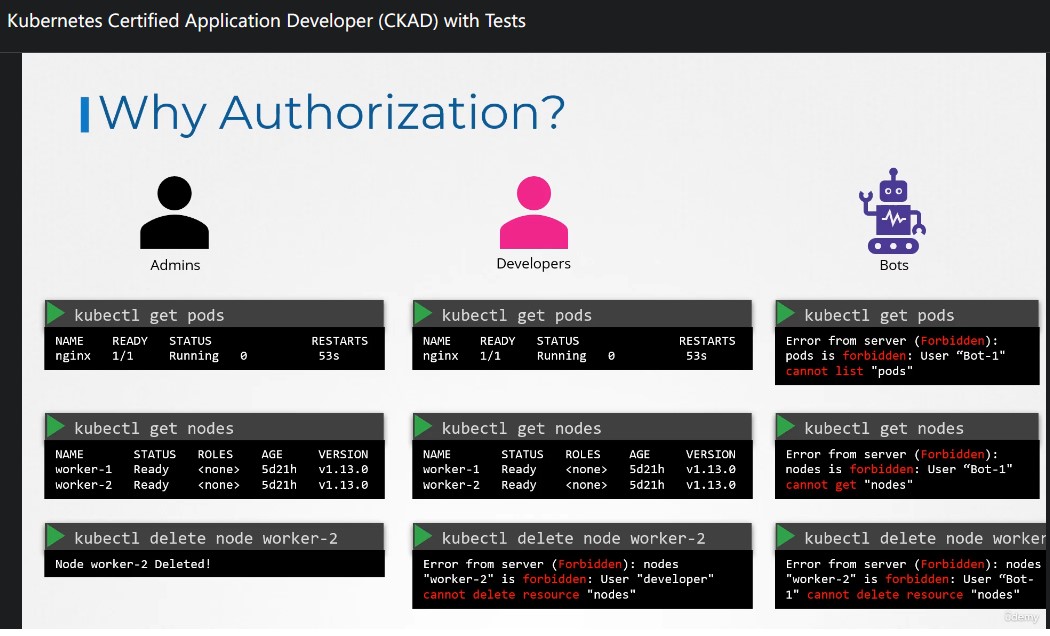The width and height of the screenshot is (1050, 636).
Task: Click red 'cannot get' in Bots nodes output
Action: click(x=821, y=485)
